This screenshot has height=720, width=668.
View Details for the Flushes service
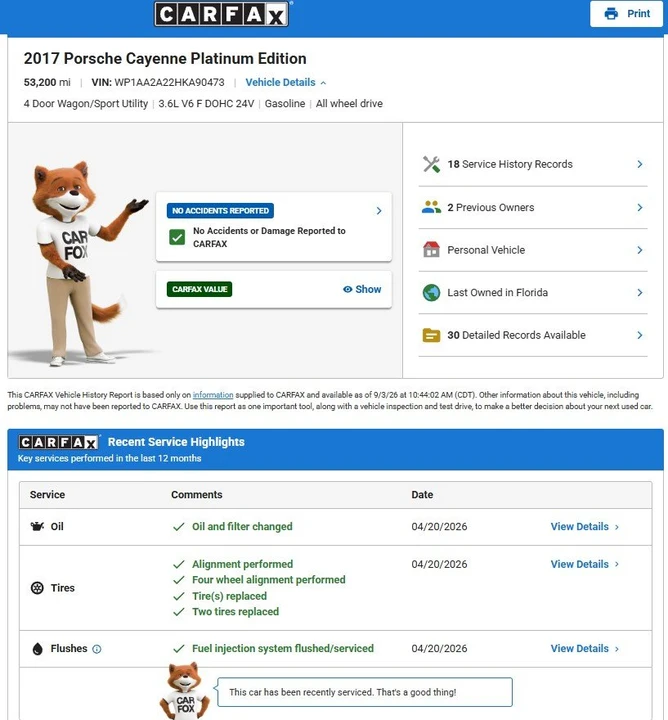click(584, 648)
